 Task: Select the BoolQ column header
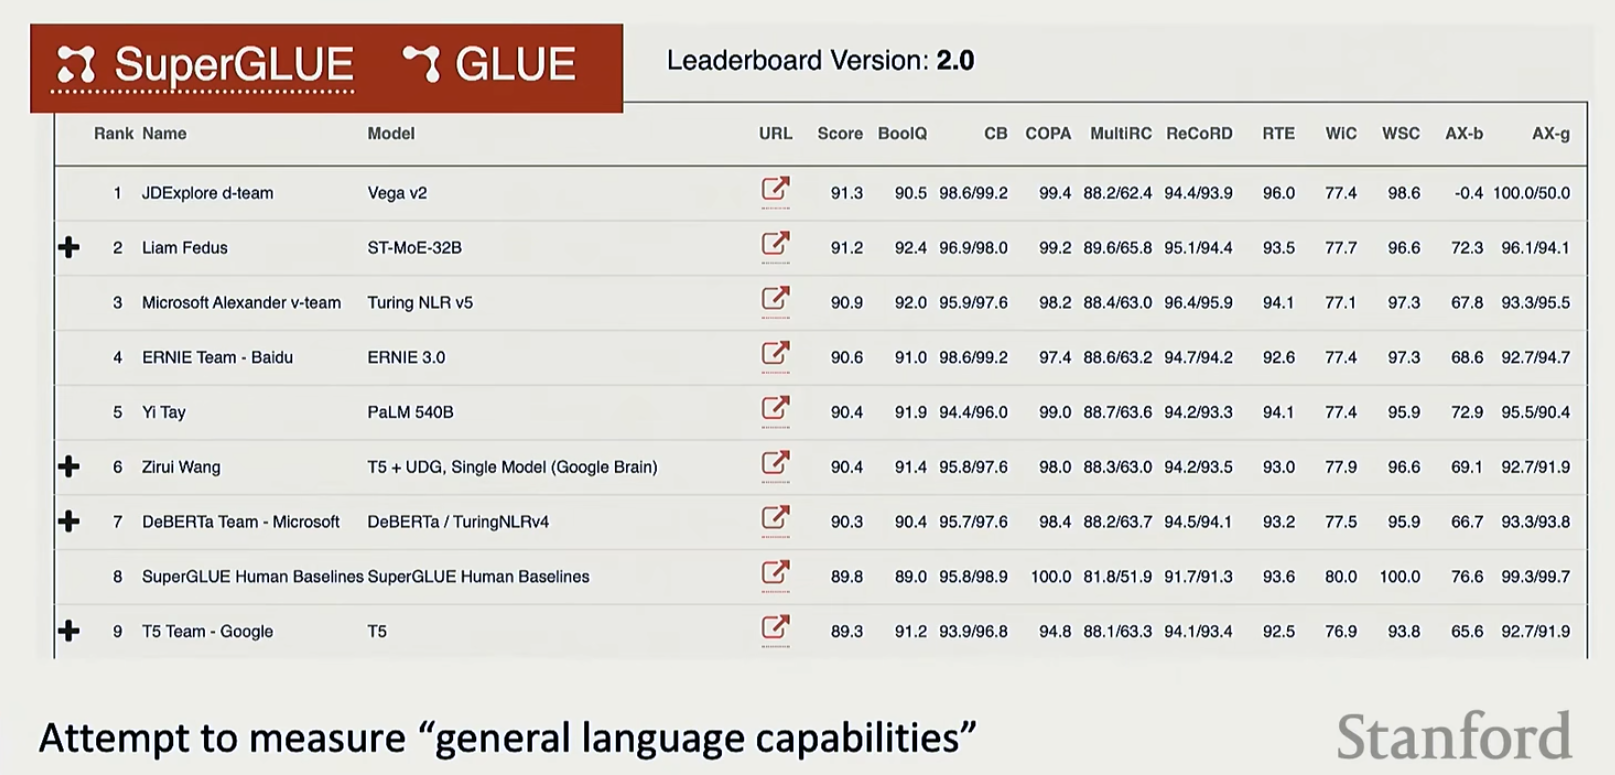tap(902, 133)
